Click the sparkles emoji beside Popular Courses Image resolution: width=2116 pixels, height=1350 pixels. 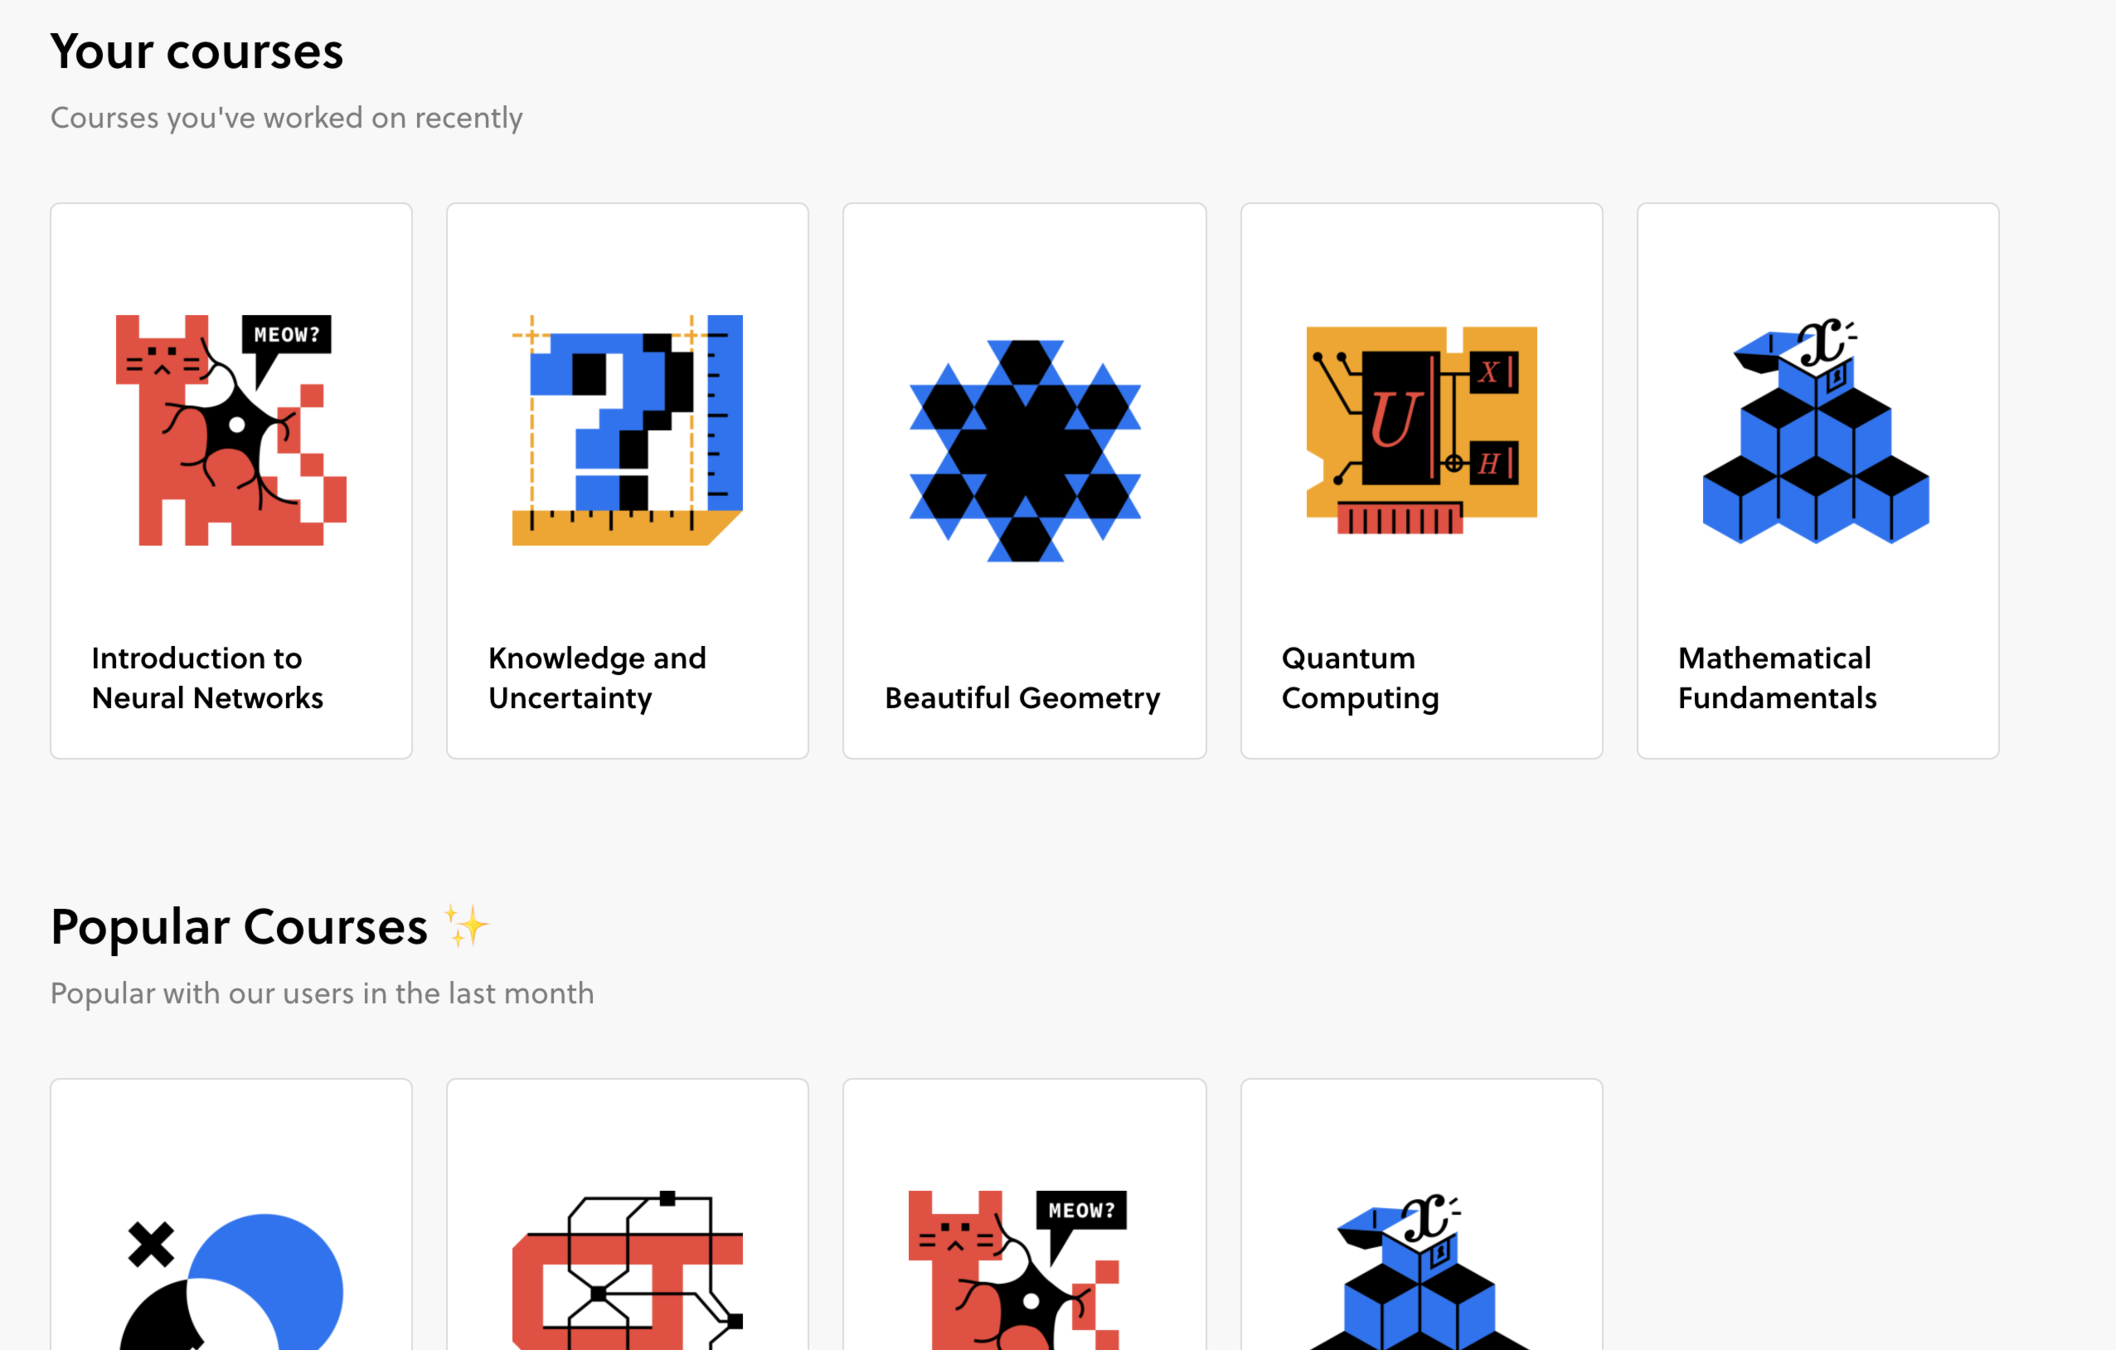466,925
